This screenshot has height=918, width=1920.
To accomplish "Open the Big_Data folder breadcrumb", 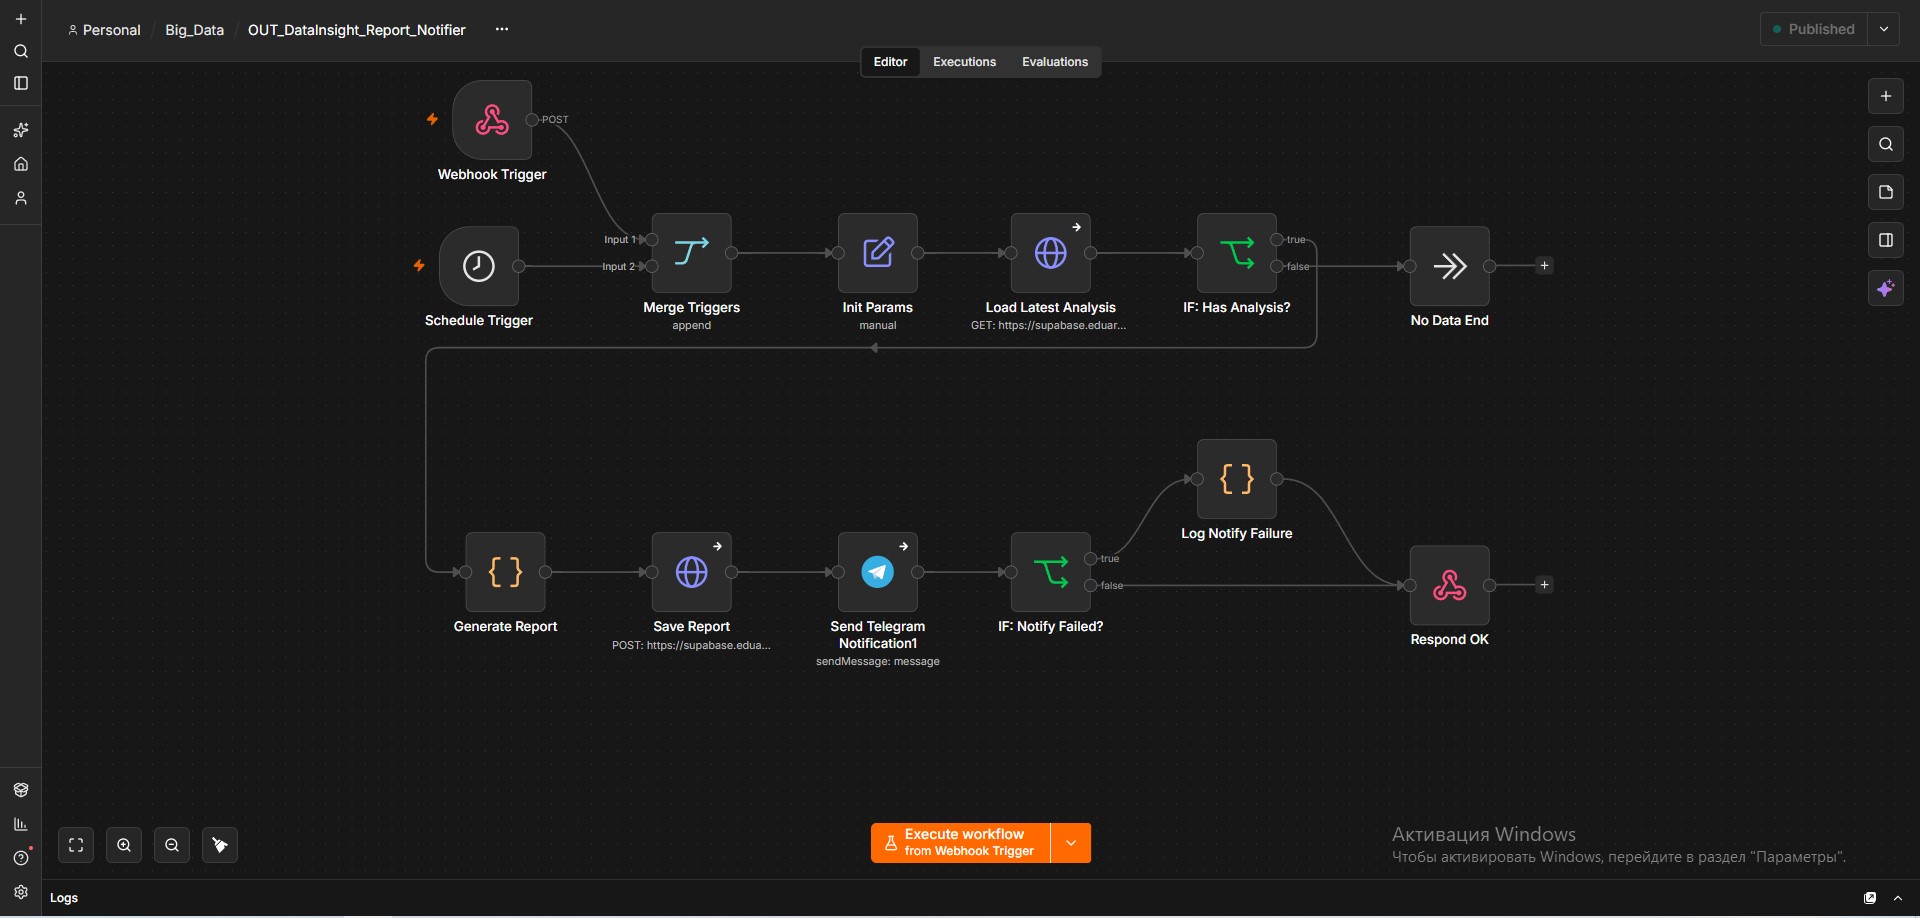I will [194, 30].
